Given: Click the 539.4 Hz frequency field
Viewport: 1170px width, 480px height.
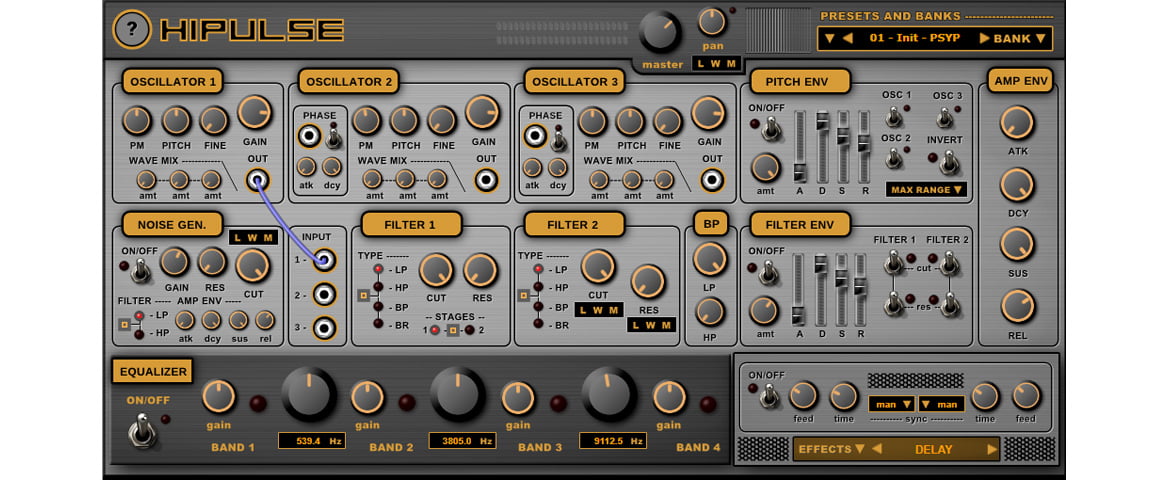Looking at the screenshot, I should (x=312, y=440).
